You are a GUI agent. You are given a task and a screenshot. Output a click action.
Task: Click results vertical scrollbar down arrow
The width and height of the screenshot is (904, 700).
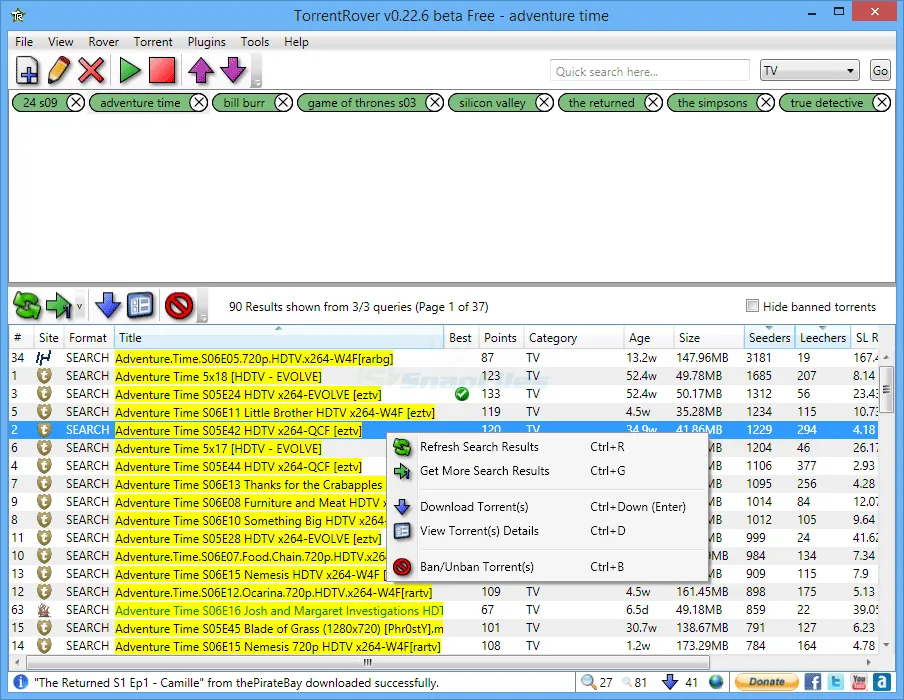coord(886,645)
